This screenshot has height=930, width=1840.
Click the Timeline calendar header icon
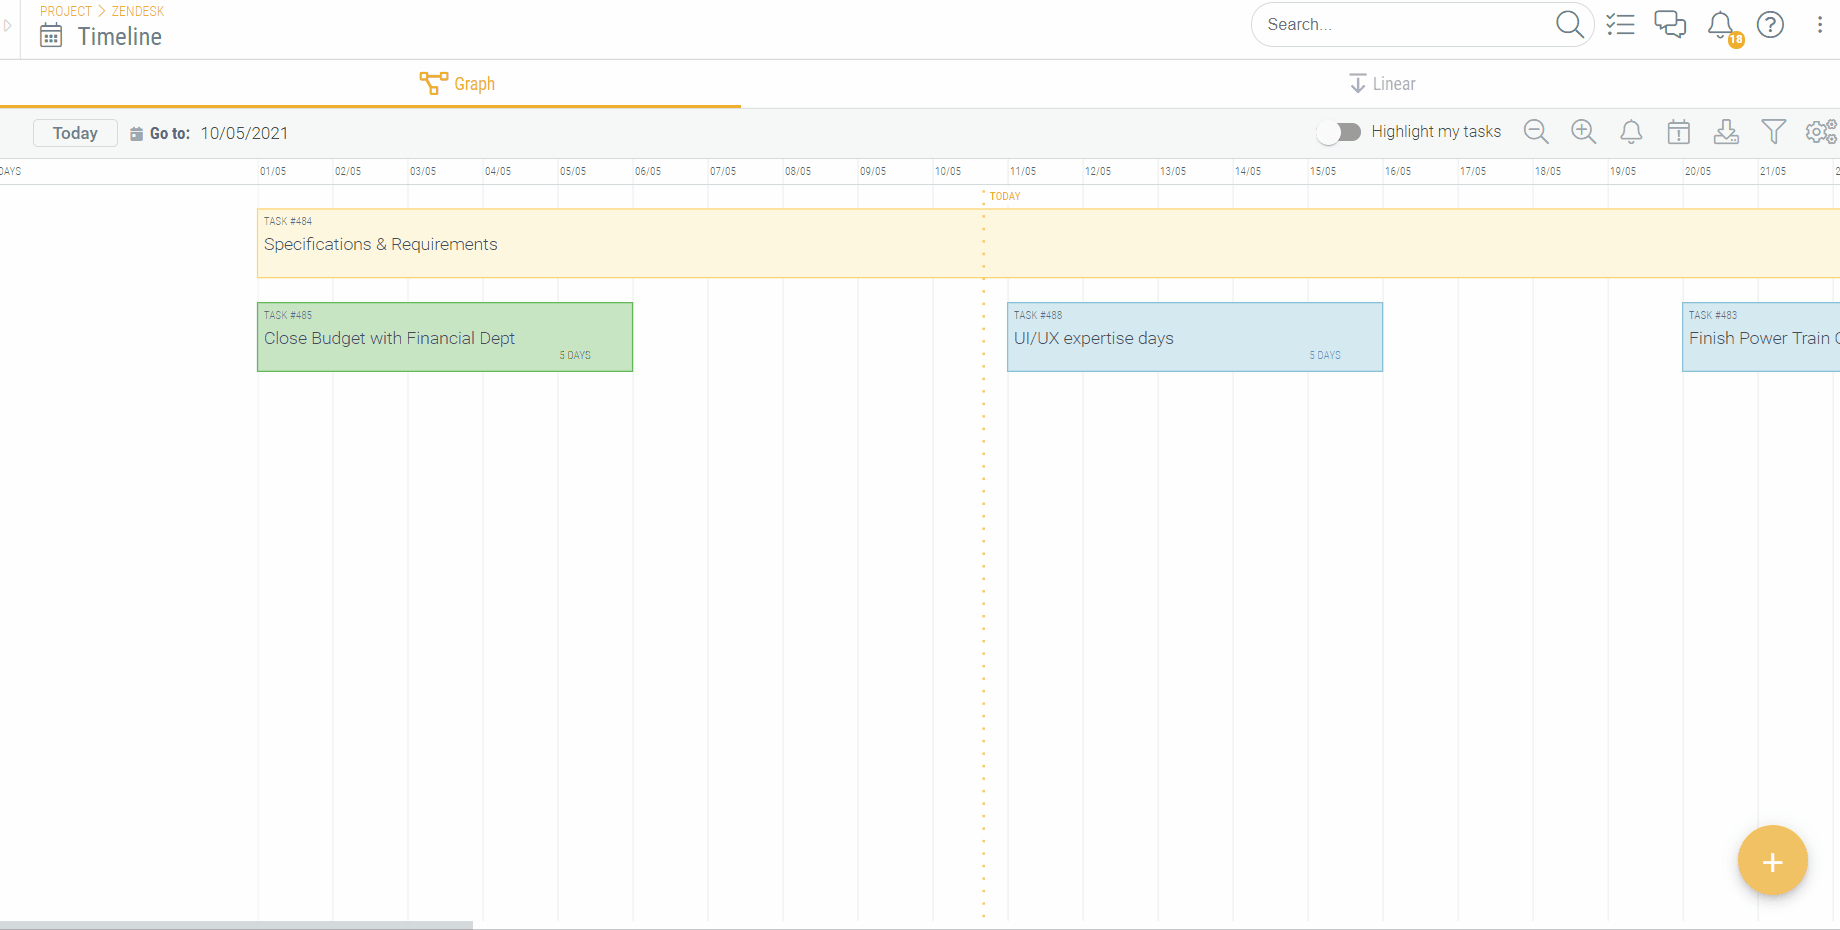click(x=51, y=36)
